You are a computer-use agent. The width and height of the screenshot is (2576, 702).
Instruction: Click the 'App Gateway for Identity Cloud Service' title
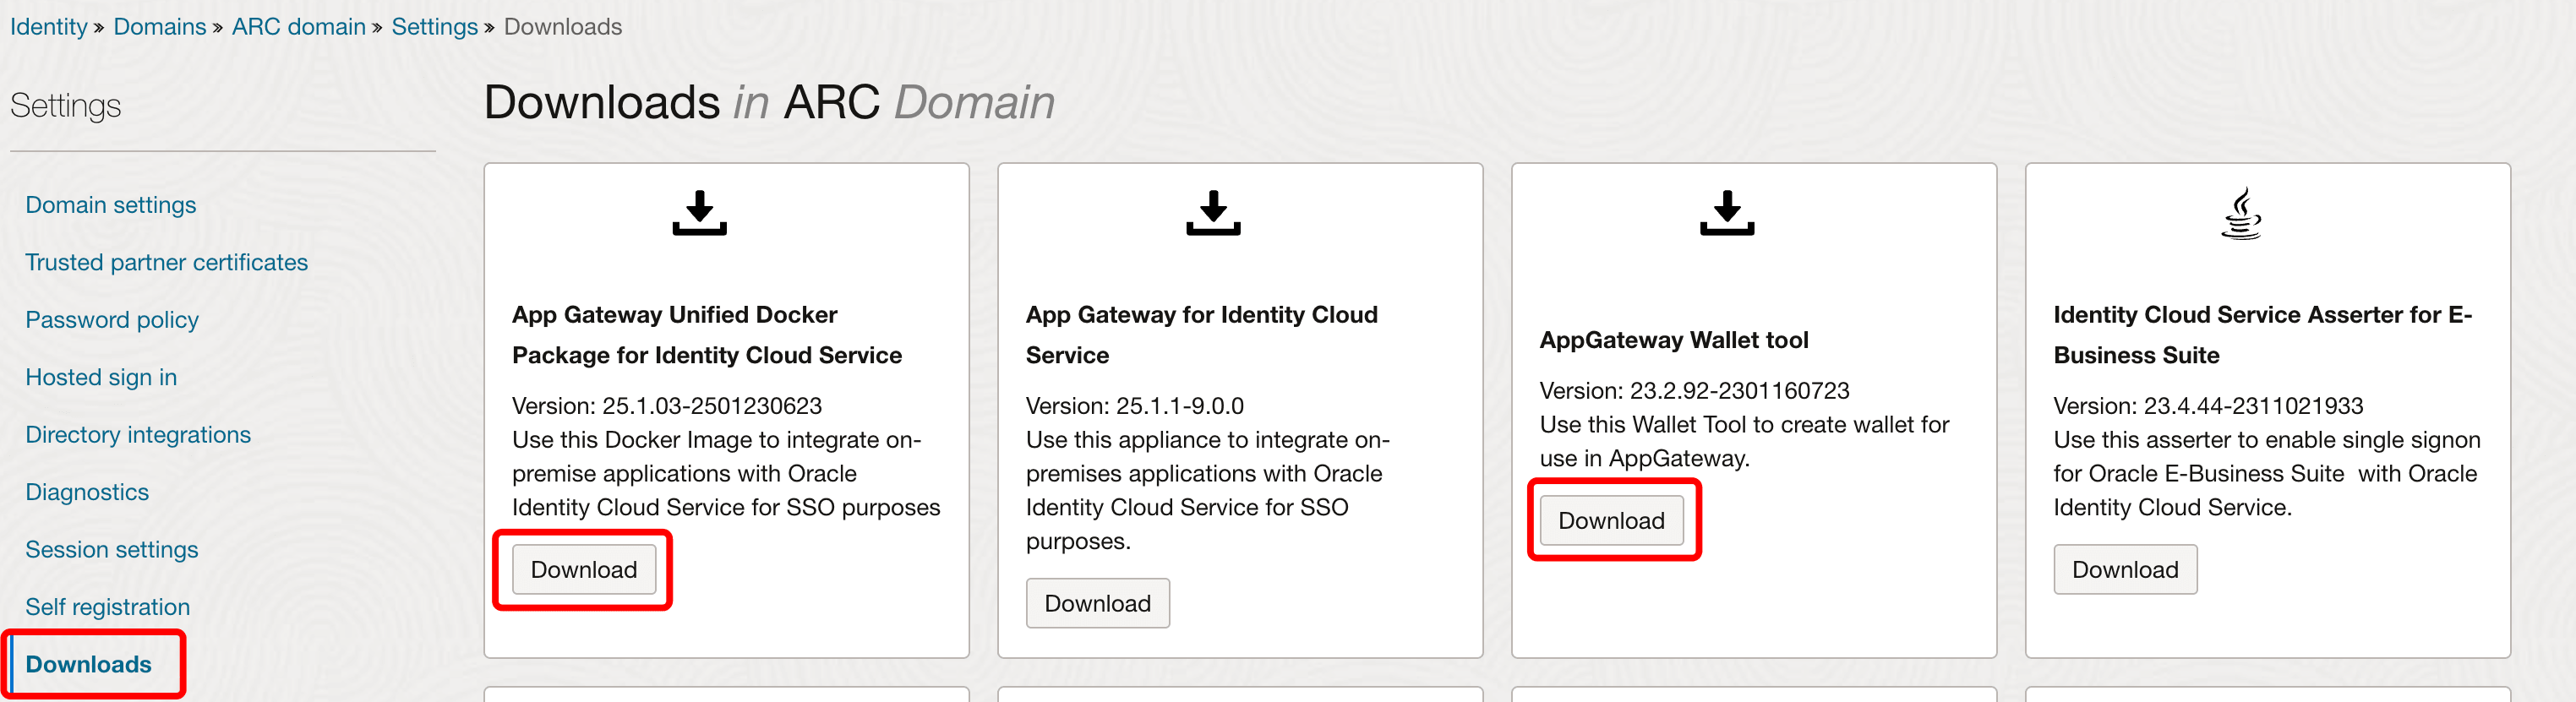(1202, 335)
